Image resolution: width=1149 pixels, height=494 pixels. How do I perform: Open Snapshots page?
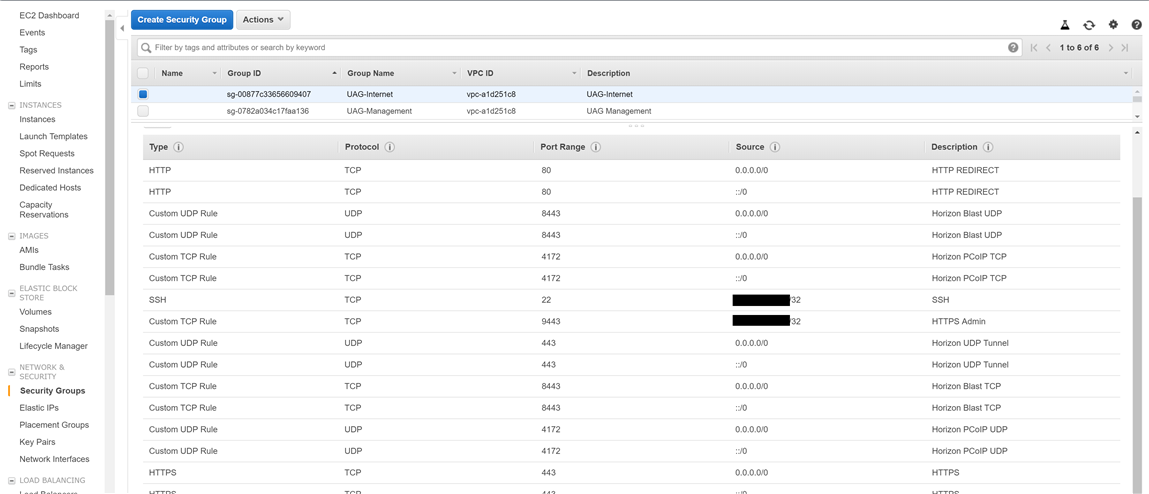pyautogui.click(x=40, y=329)
